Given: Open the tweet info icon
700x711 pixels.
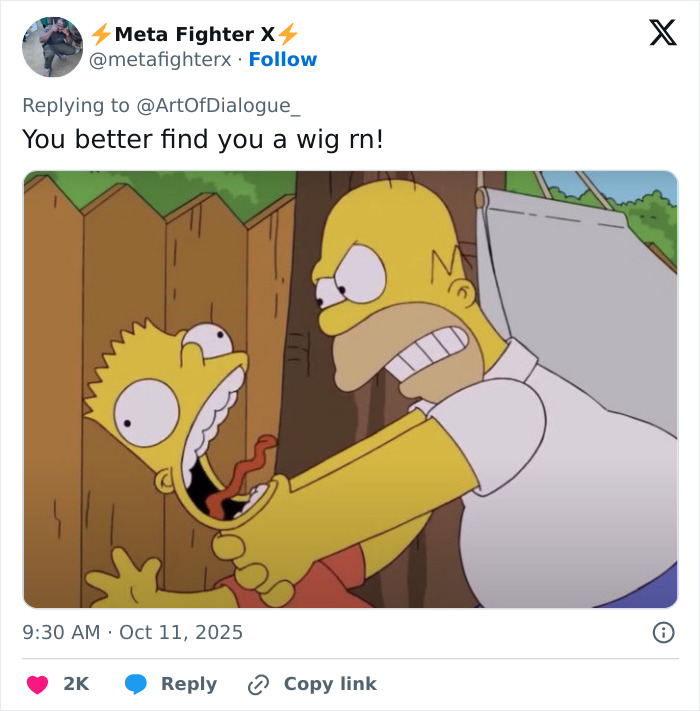Looking at the screenshot, I should 663,632.
